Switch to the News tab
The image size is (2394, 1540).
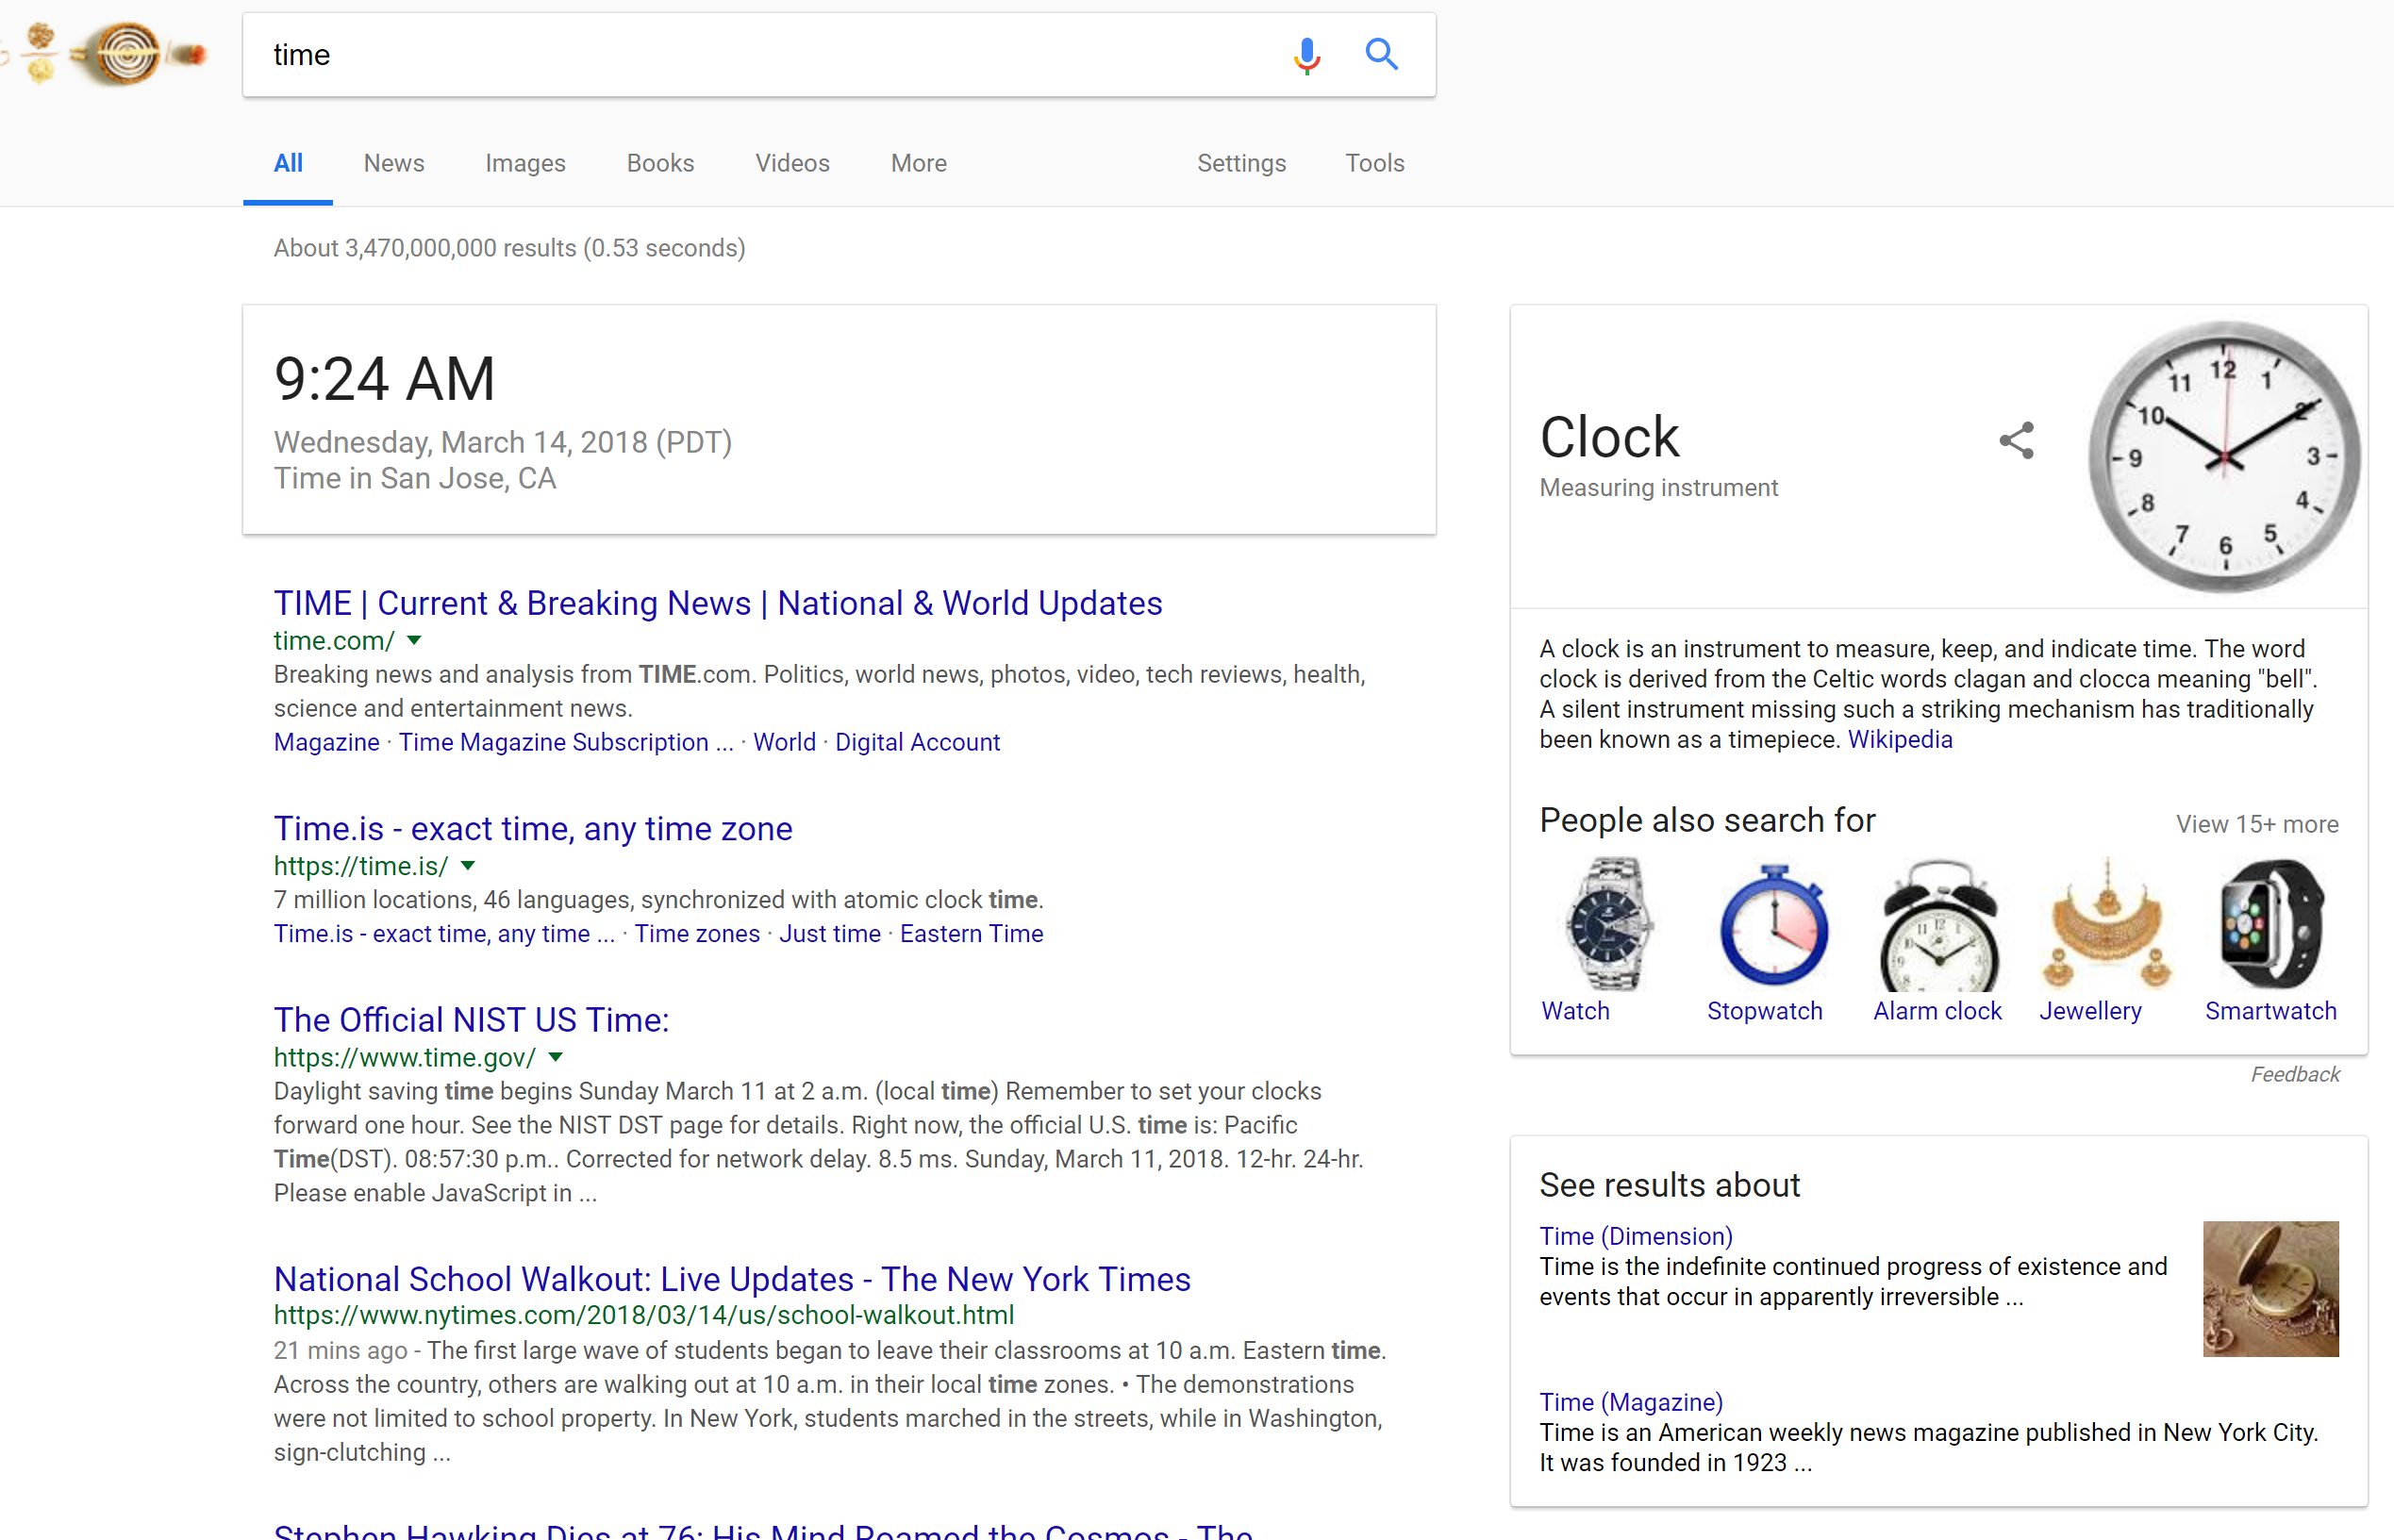click(x=394, y=163)
